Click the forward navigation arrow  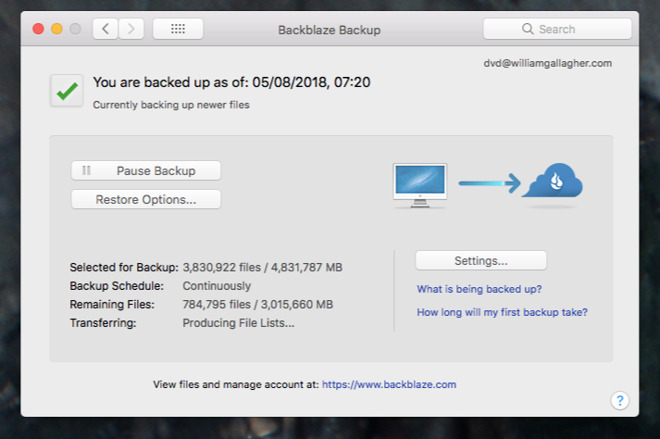coord(131,29)
